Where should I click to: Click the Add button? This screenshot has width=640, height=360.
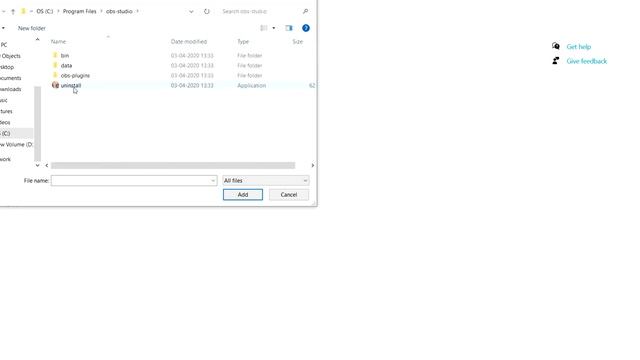click(x=243, y=195)
